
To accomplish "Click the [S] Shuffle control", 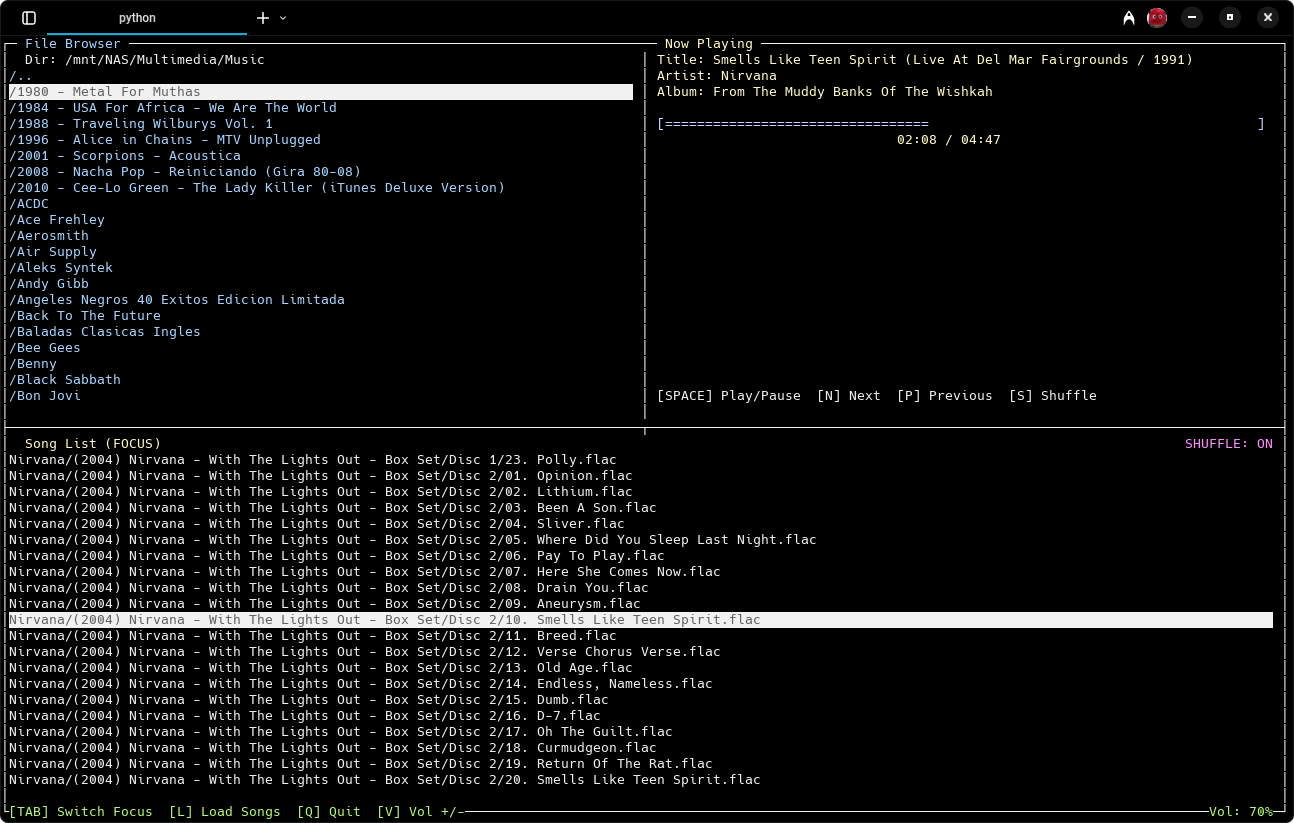I will [x=1053, y=396].
